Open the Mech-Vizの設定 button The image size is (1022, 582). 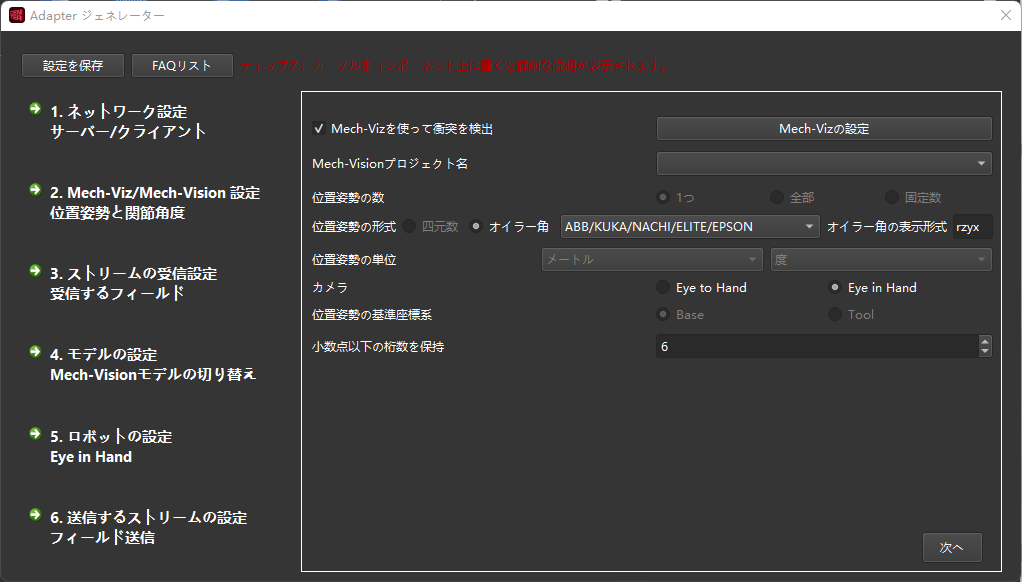pyautogui.click(x=824, y=128)
